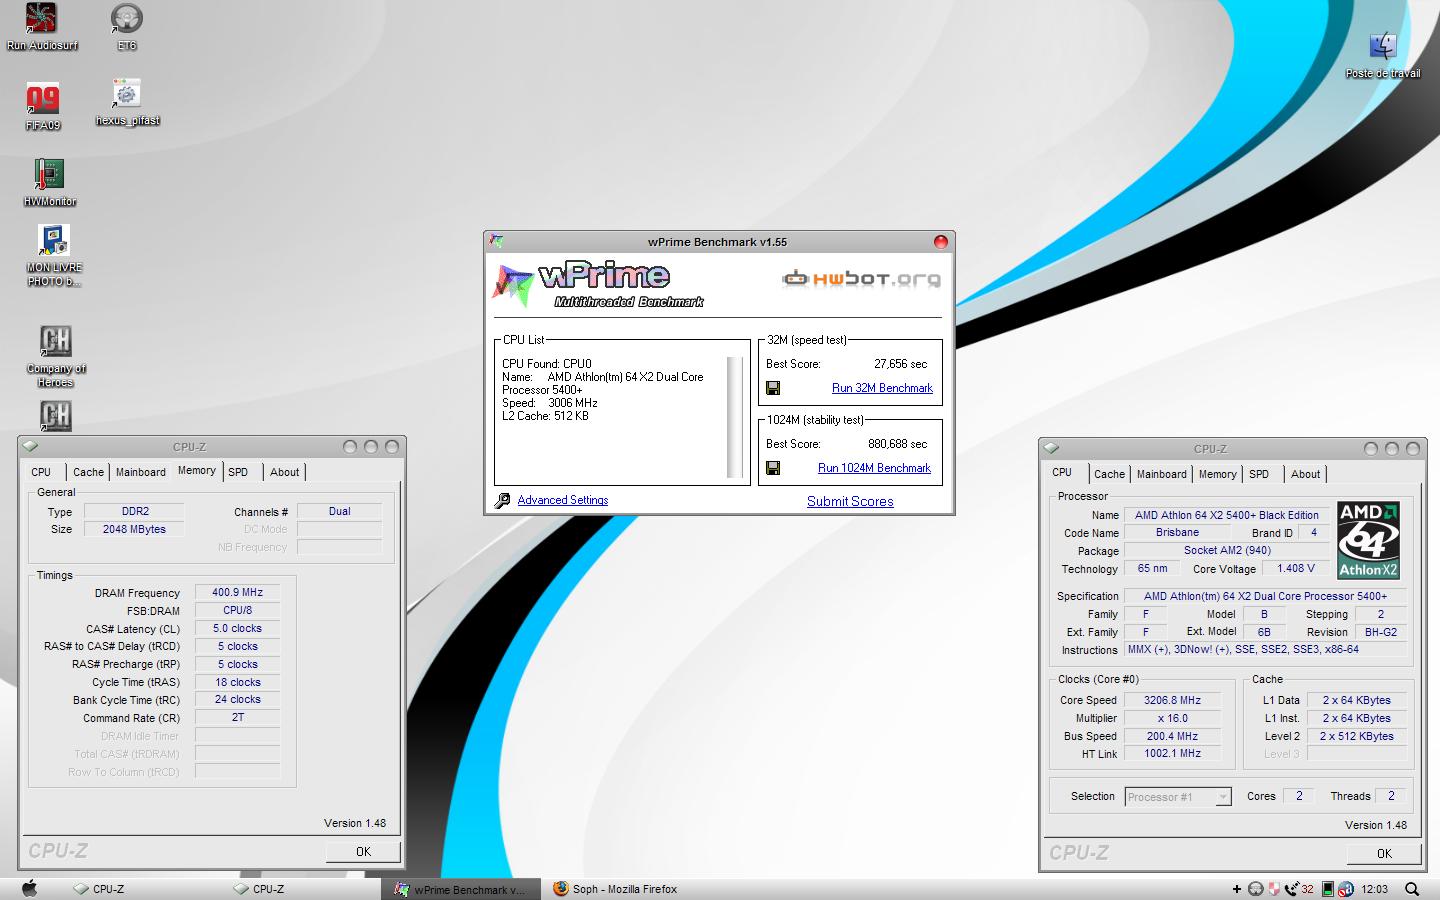Viewport: 1440px width, 900px height.
Task: Open About tab in left CPU-Z window
Action: pos(285,472)
